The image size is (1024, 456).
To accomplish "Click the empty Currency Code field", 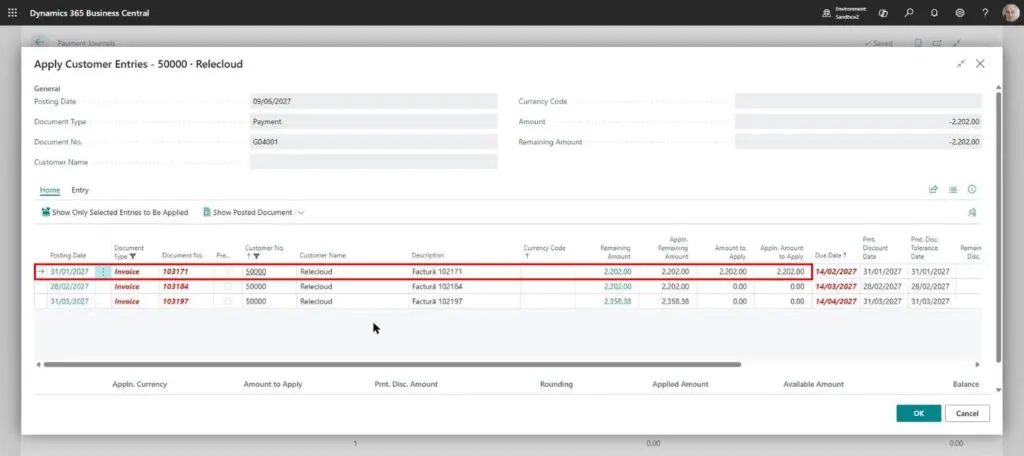I will coord(858,101).
